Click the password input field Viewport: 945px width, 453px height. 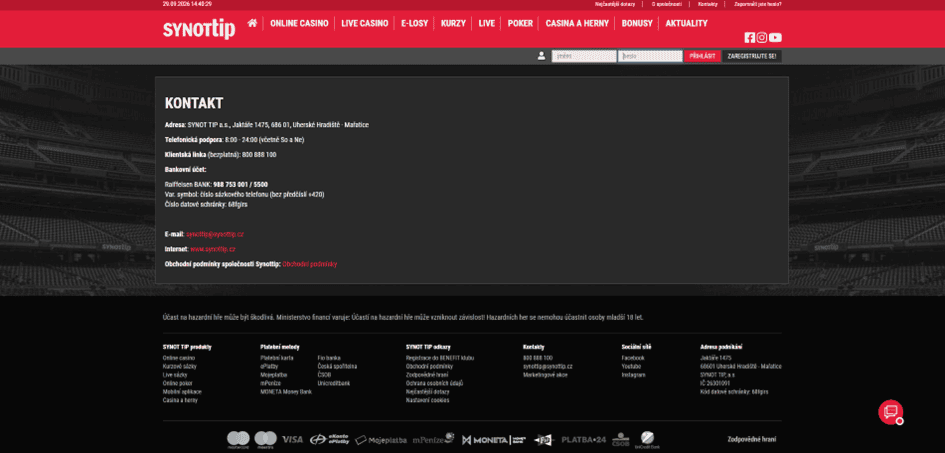[650, 56]
